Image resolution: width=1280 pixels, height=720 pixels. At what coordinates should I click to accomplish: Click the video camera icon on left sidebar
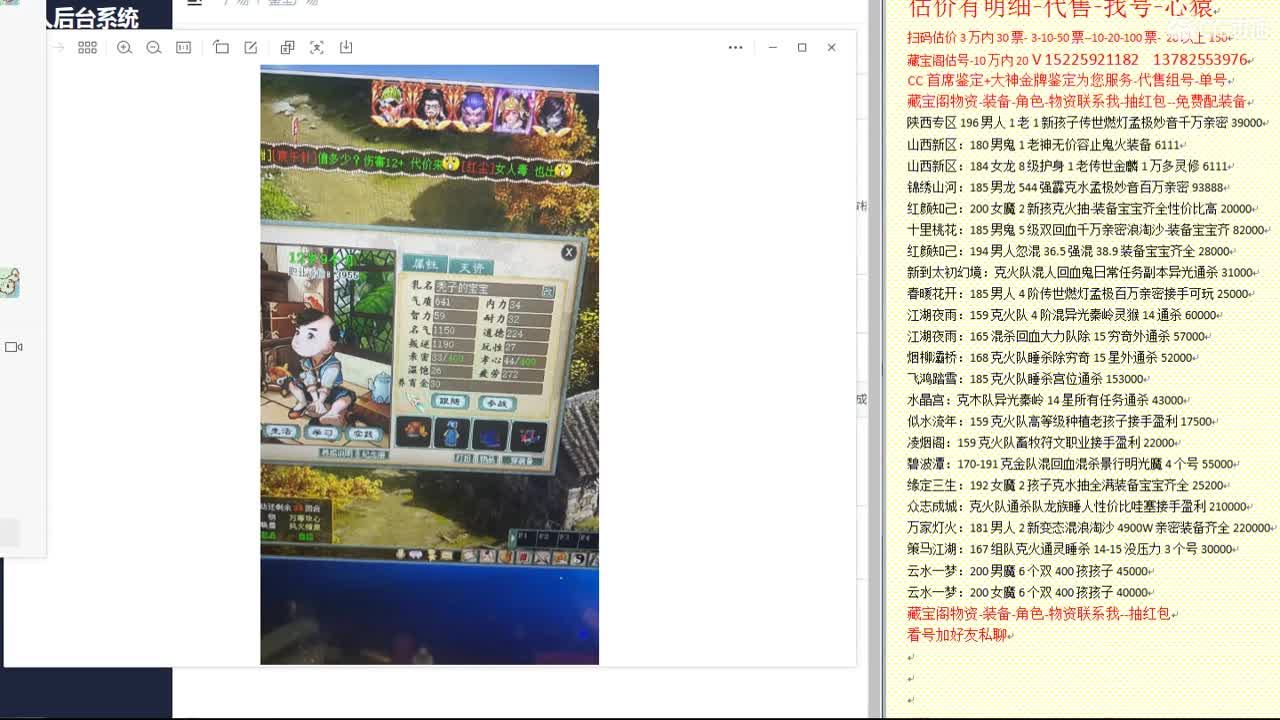13,347
